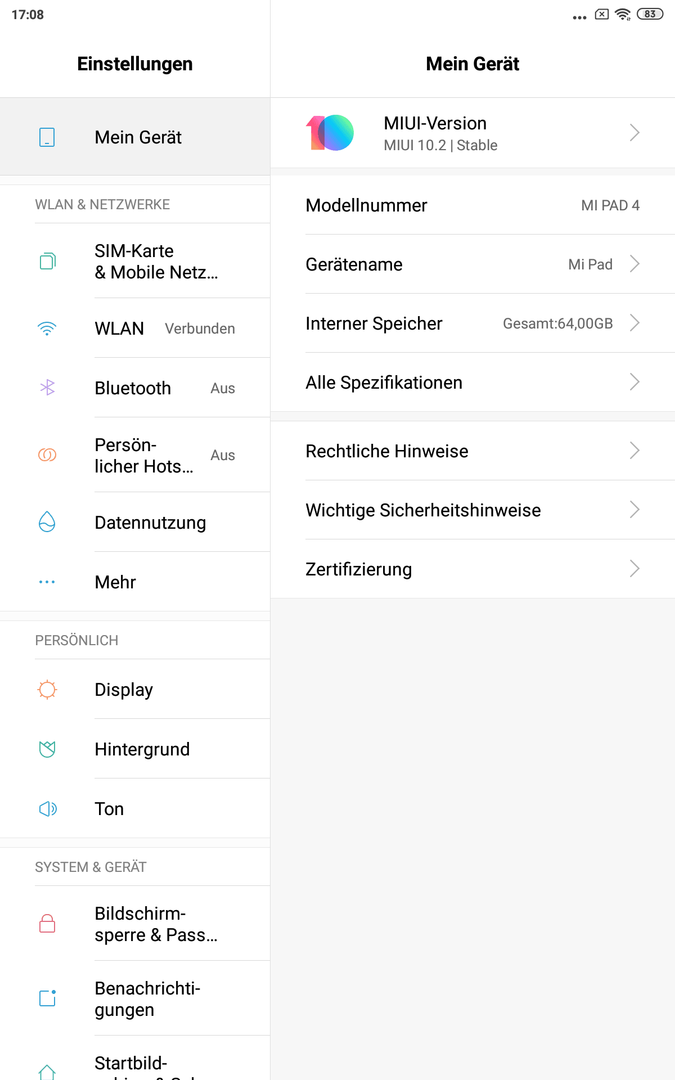The width and height of the screenshot is (675, 1080).
Task: Open the Gerätename chevron arrow
Action: 634,264
